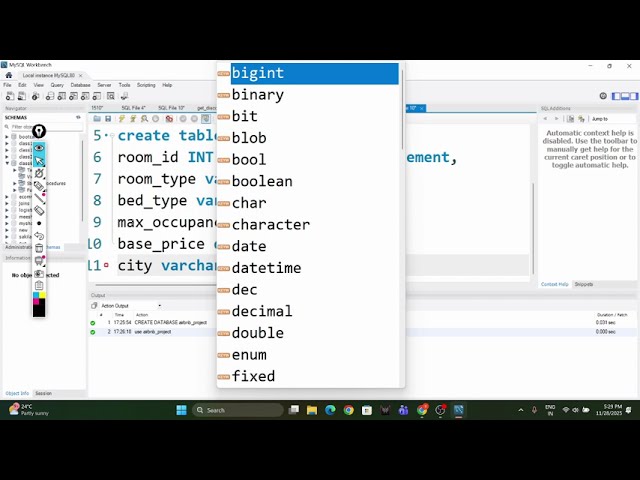Toggle the right sidebar panel visibility
This screenshot has width=640, height=480.
[633, 96]
